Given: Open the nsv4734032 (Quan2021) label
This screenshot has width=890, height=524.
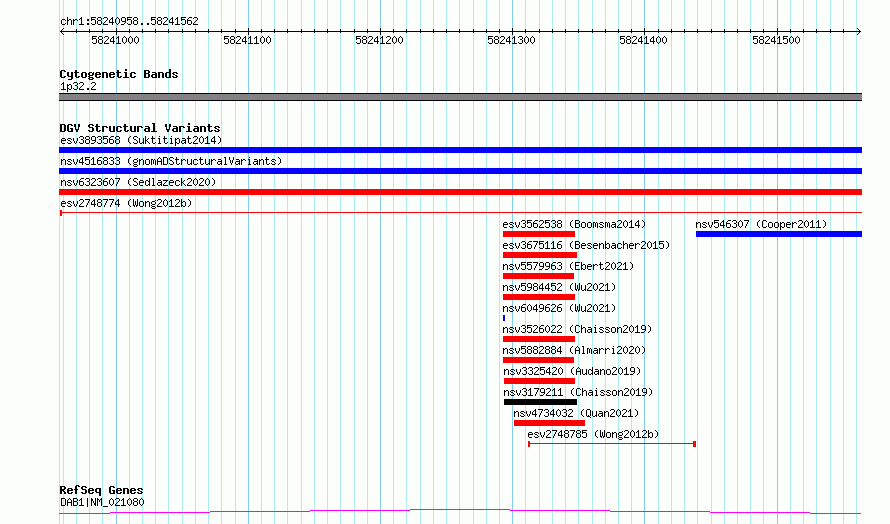Looking at the screenshot, I should pyautogui.click(x=576, y=413).
